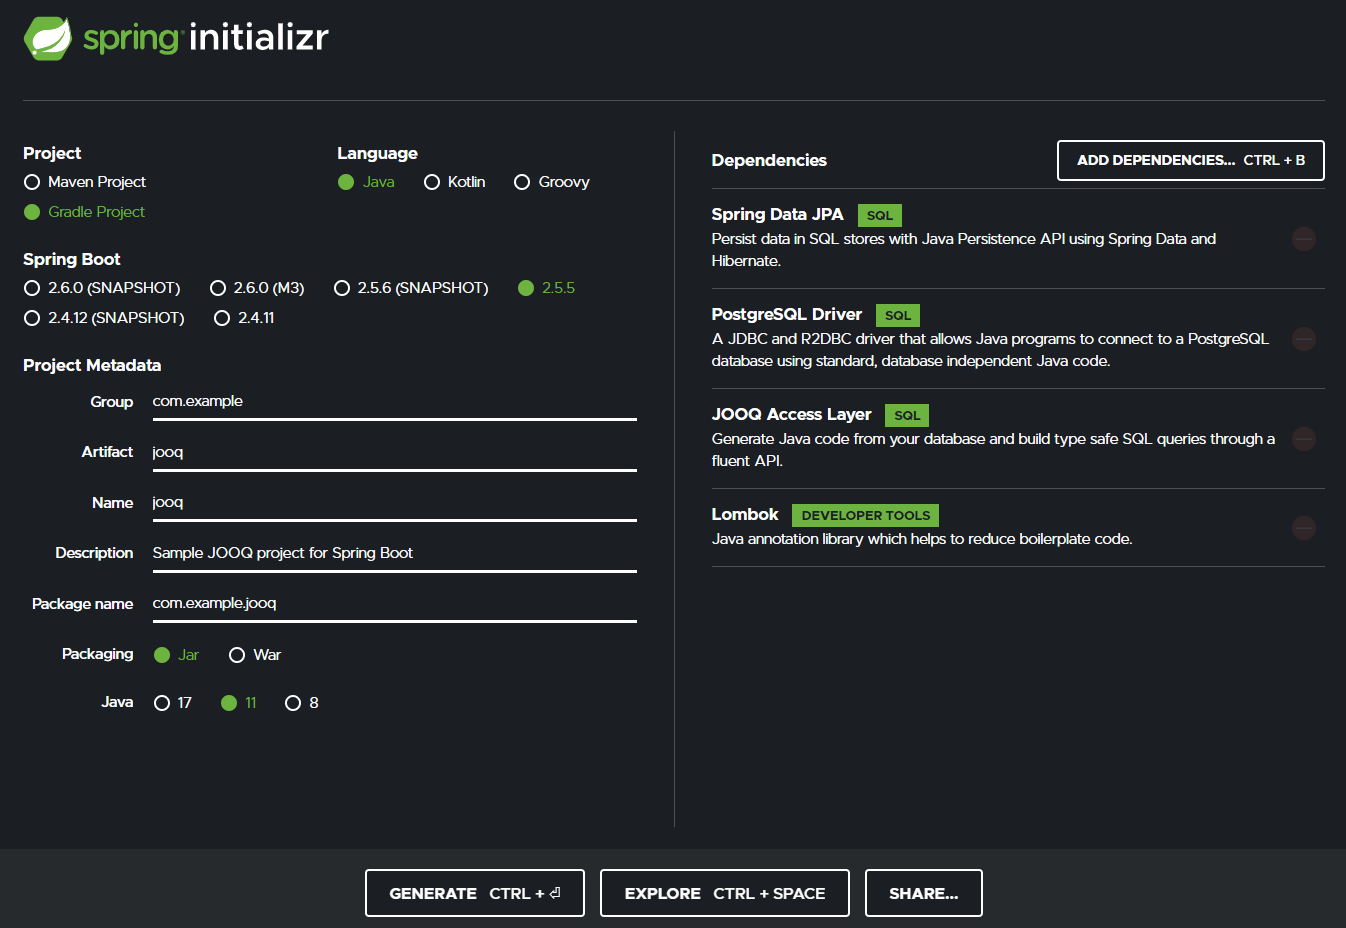Select Spring Boot 2.4.11
1346x928 pixels.
coord(244,318)
